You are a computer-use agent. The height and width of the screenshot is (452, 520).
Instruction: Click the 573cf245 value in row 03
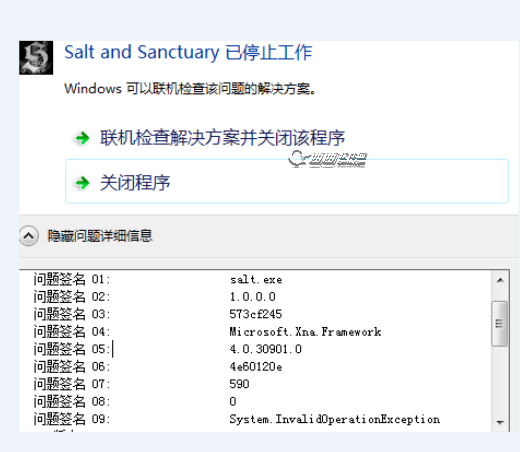[x=256, y=314]
